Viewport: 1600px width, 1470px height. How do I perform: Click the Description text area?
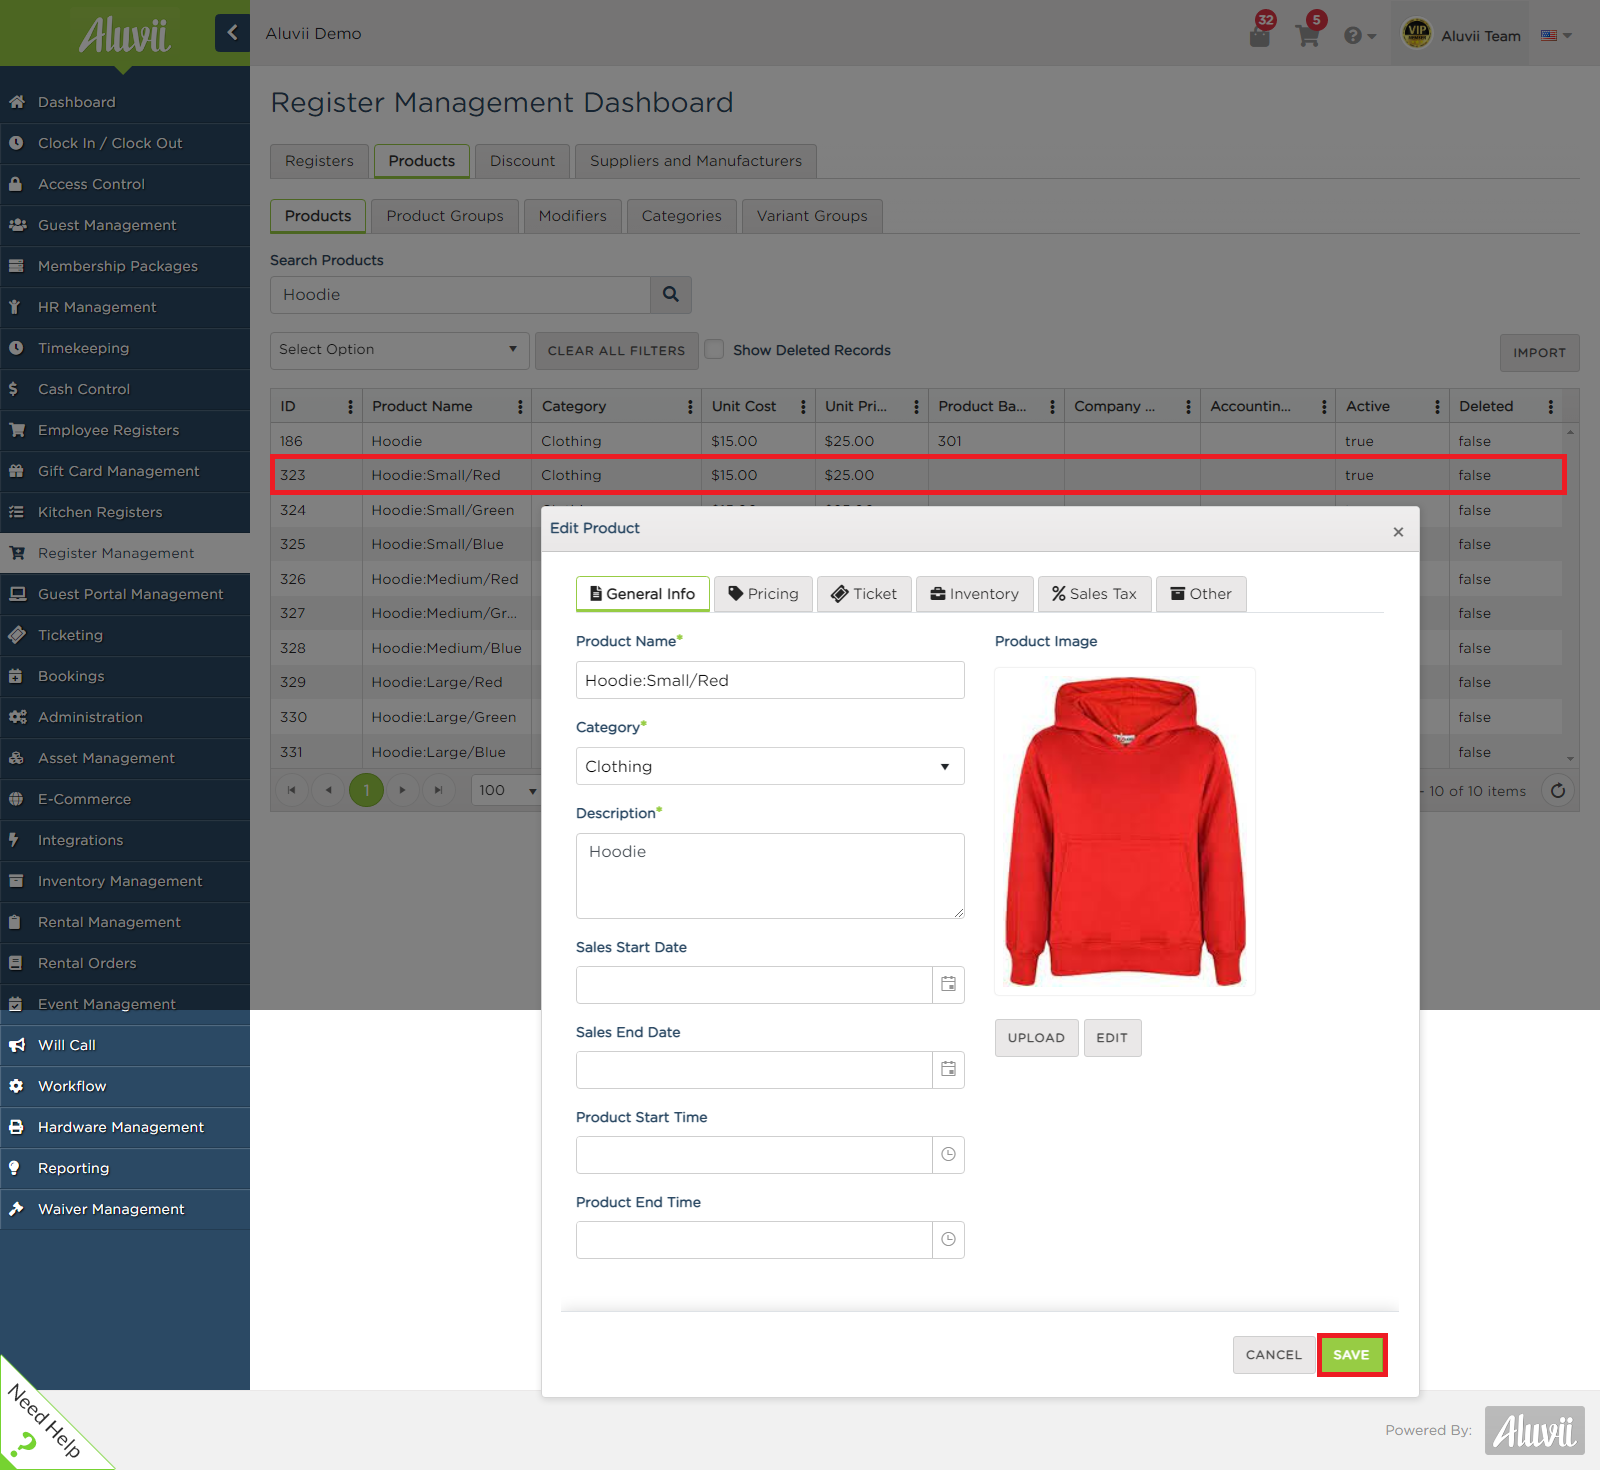pyautogui.click(x=770, y=876)
